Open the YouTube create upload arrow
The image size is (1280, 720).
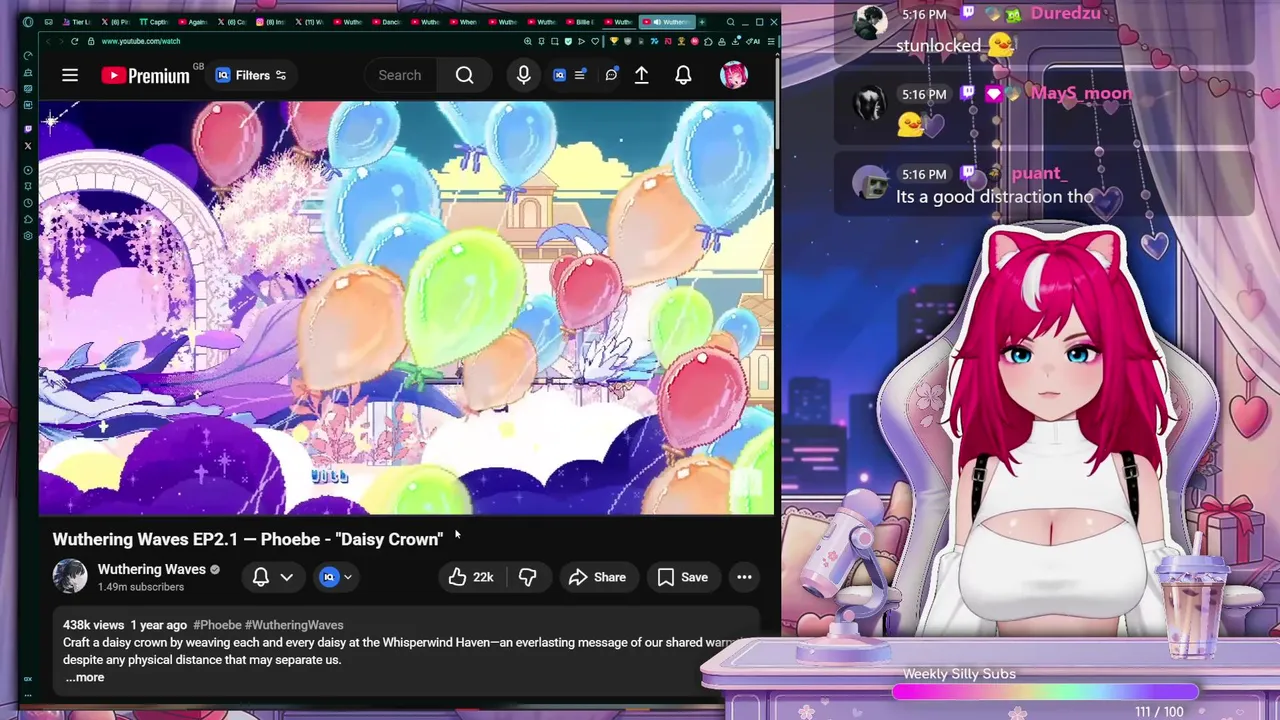(642, 75)
